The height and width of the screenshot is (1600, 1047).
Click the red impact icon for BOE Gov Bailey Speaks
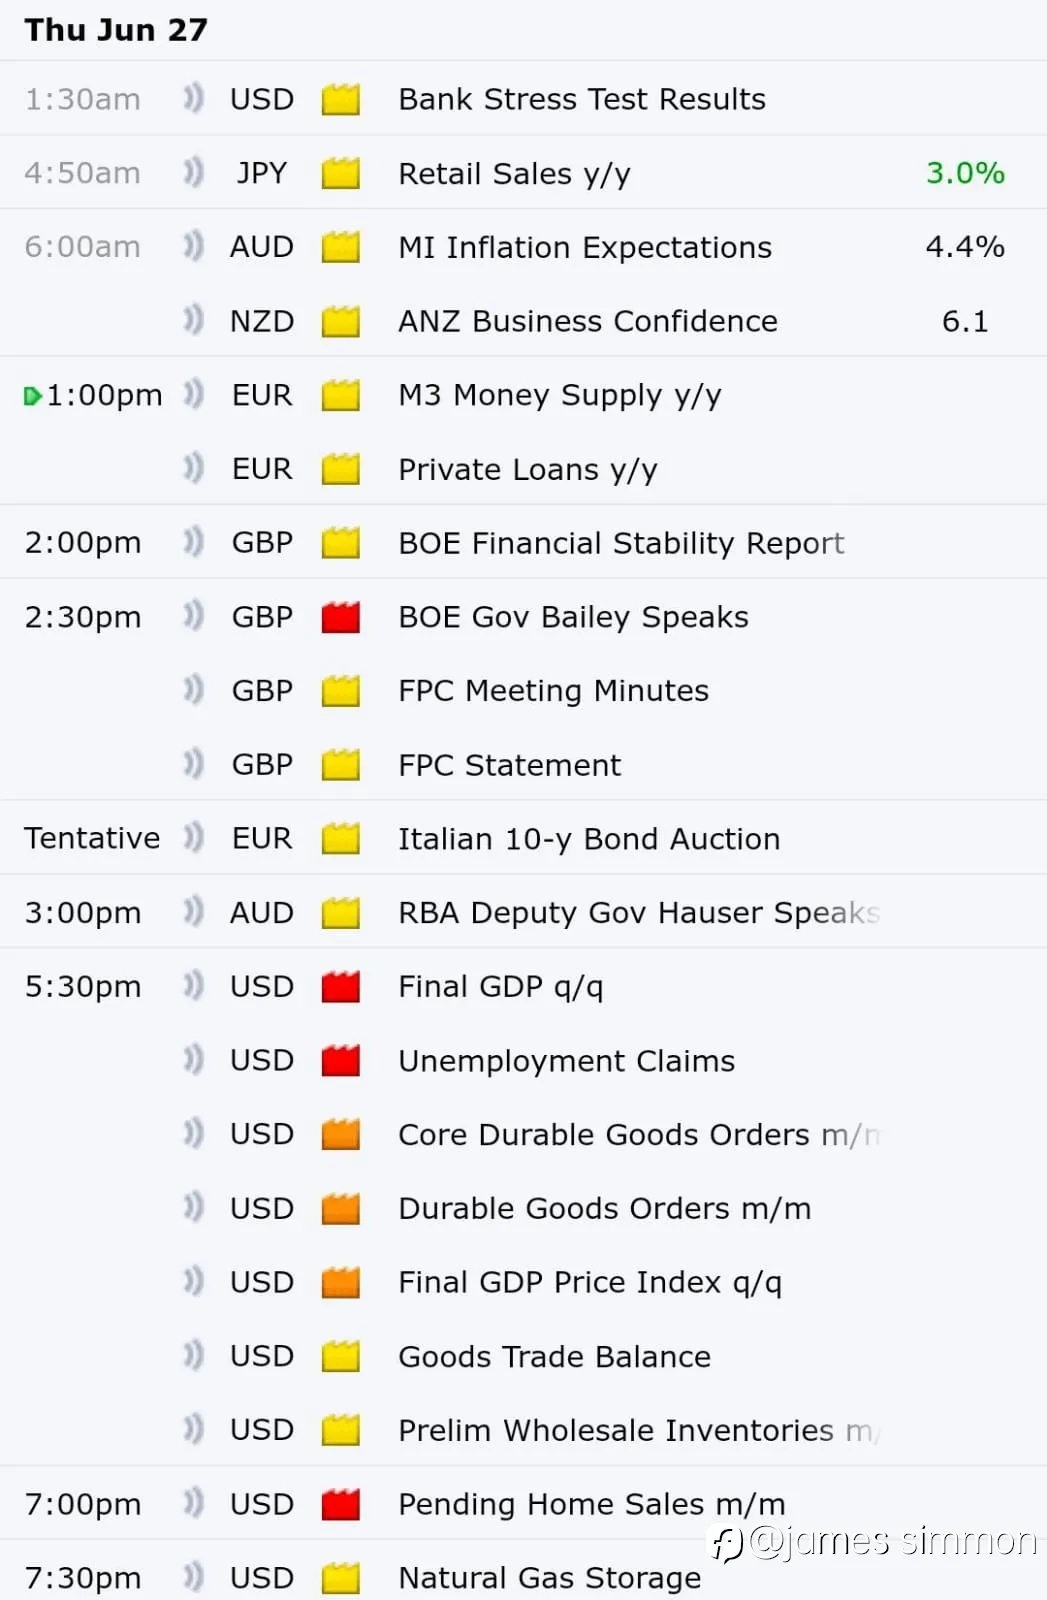[x=340, y=617]
